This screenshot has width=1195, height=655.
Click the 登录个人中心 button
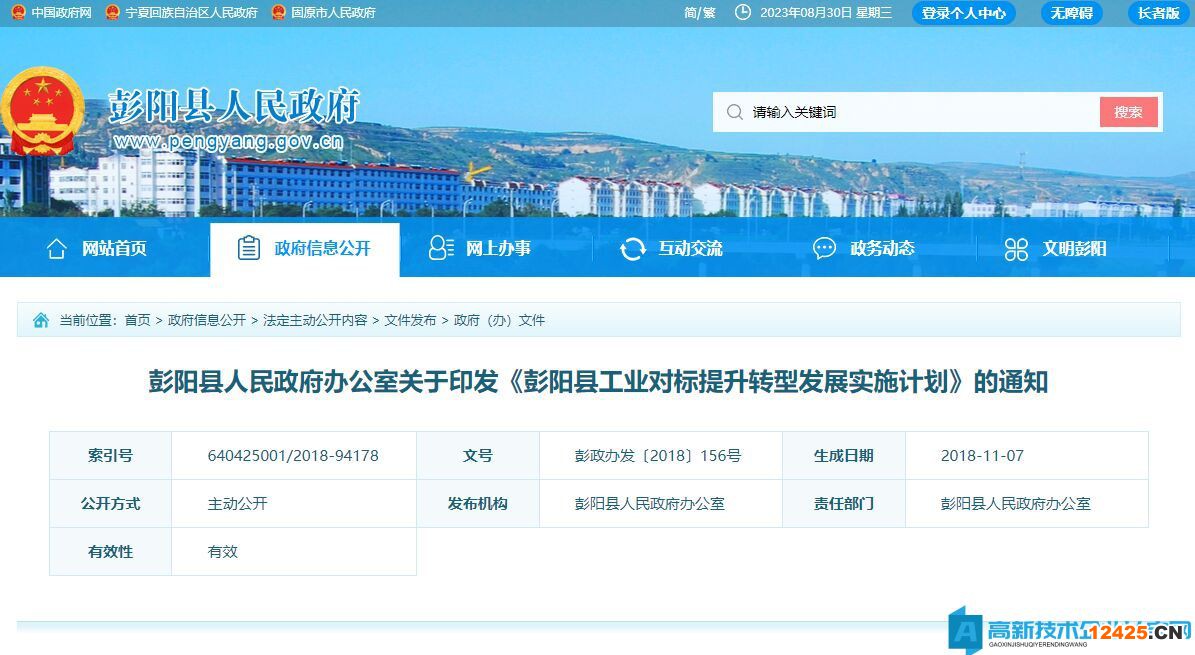click(x=963, y=13)
